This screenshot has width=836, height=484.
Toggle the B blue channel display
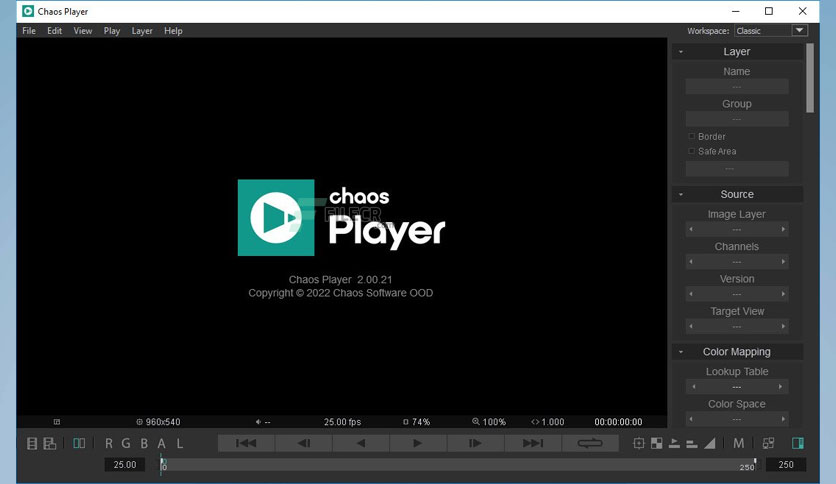click(x=144, y=443)
